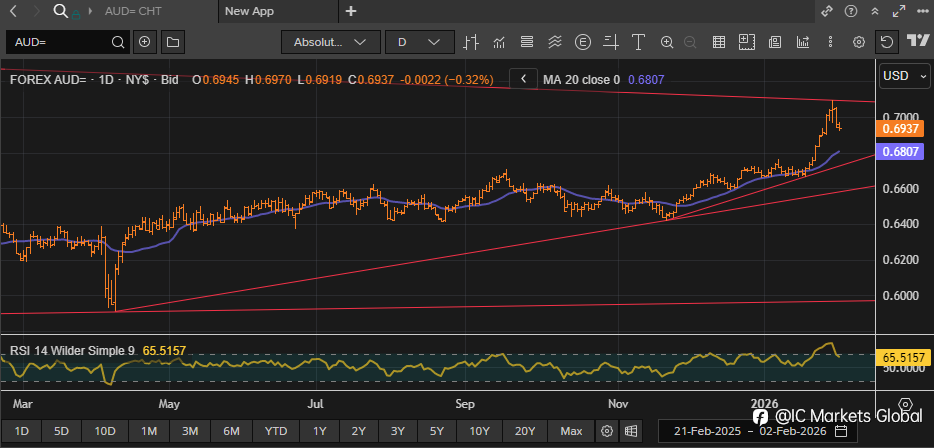
Task: Open the data table grid icon
Action: tap(718, 43)
